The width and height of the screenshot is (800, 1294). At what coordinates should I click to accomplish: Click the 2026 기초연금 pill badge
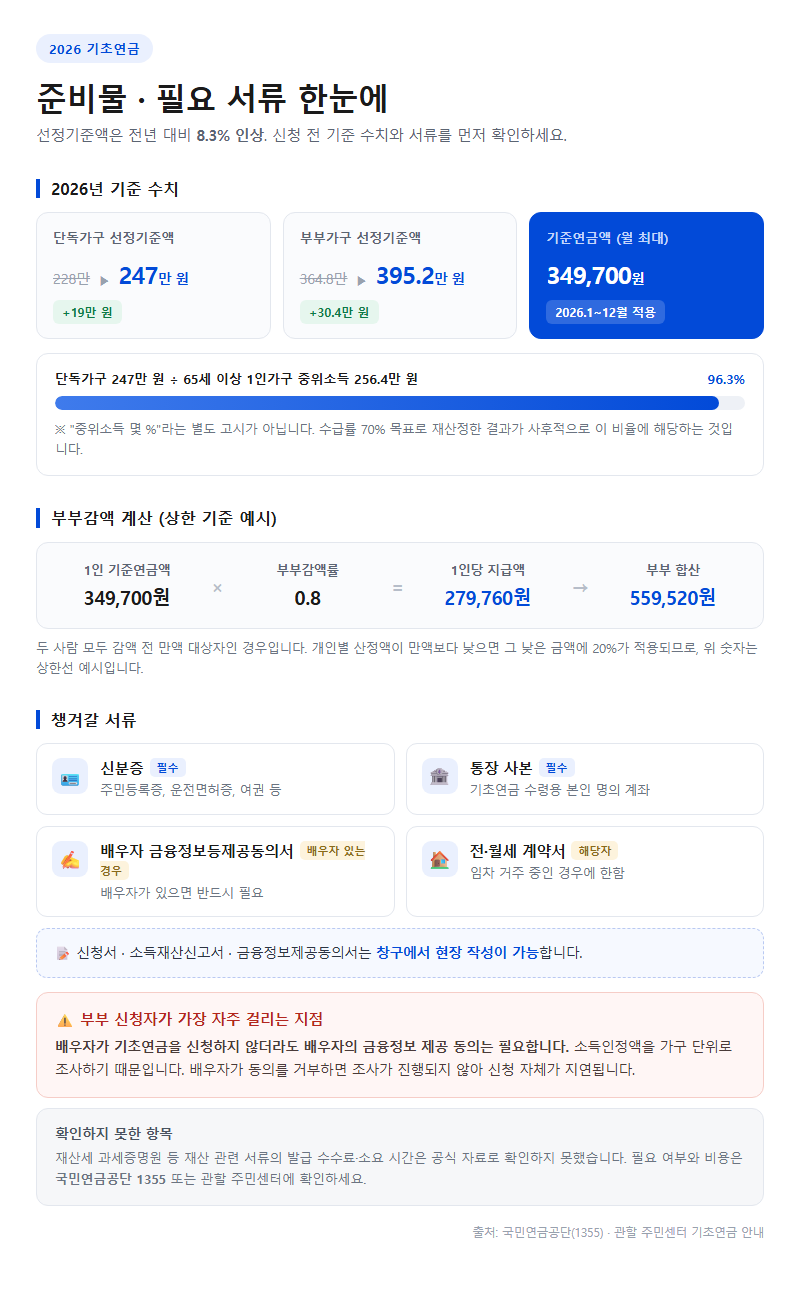pyautogui.click(x=94, y=49)
